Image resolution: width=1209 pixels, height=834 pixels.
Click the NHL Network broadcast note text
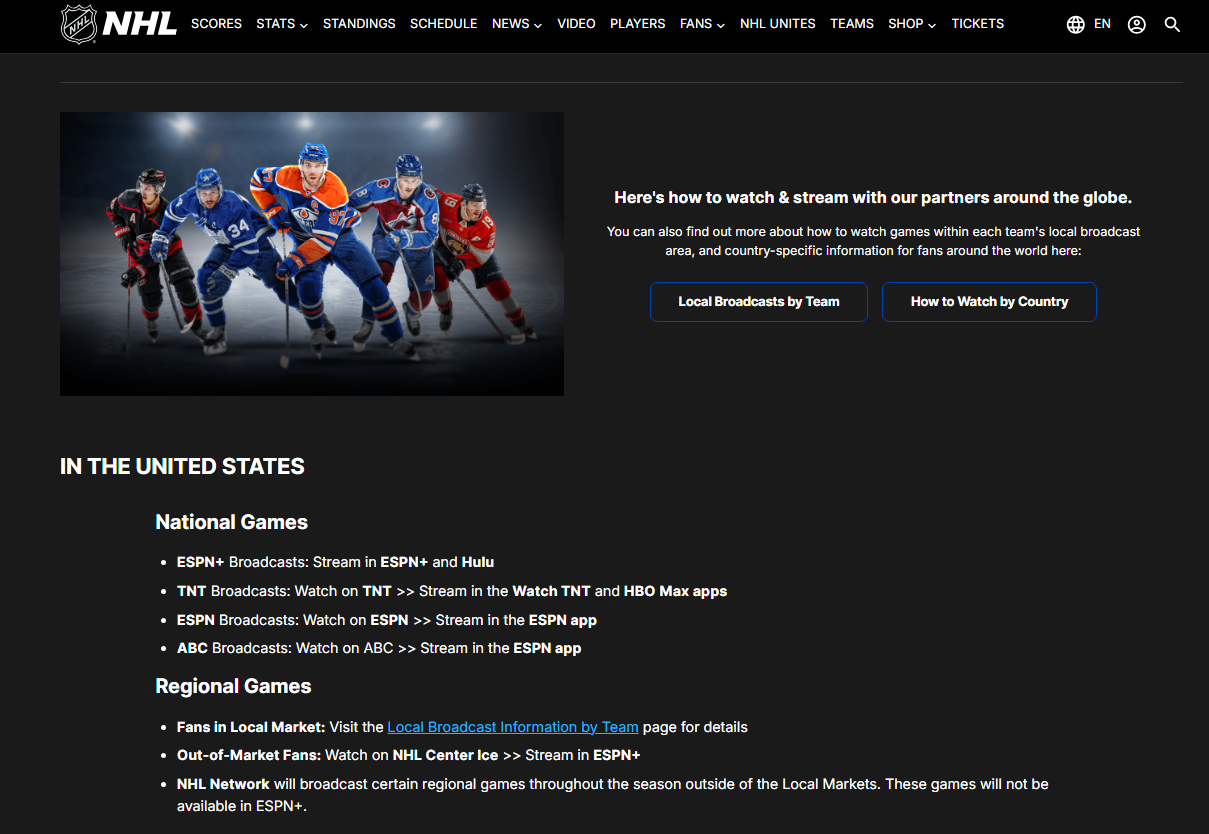pyautogui.click(x=613, y=794)
